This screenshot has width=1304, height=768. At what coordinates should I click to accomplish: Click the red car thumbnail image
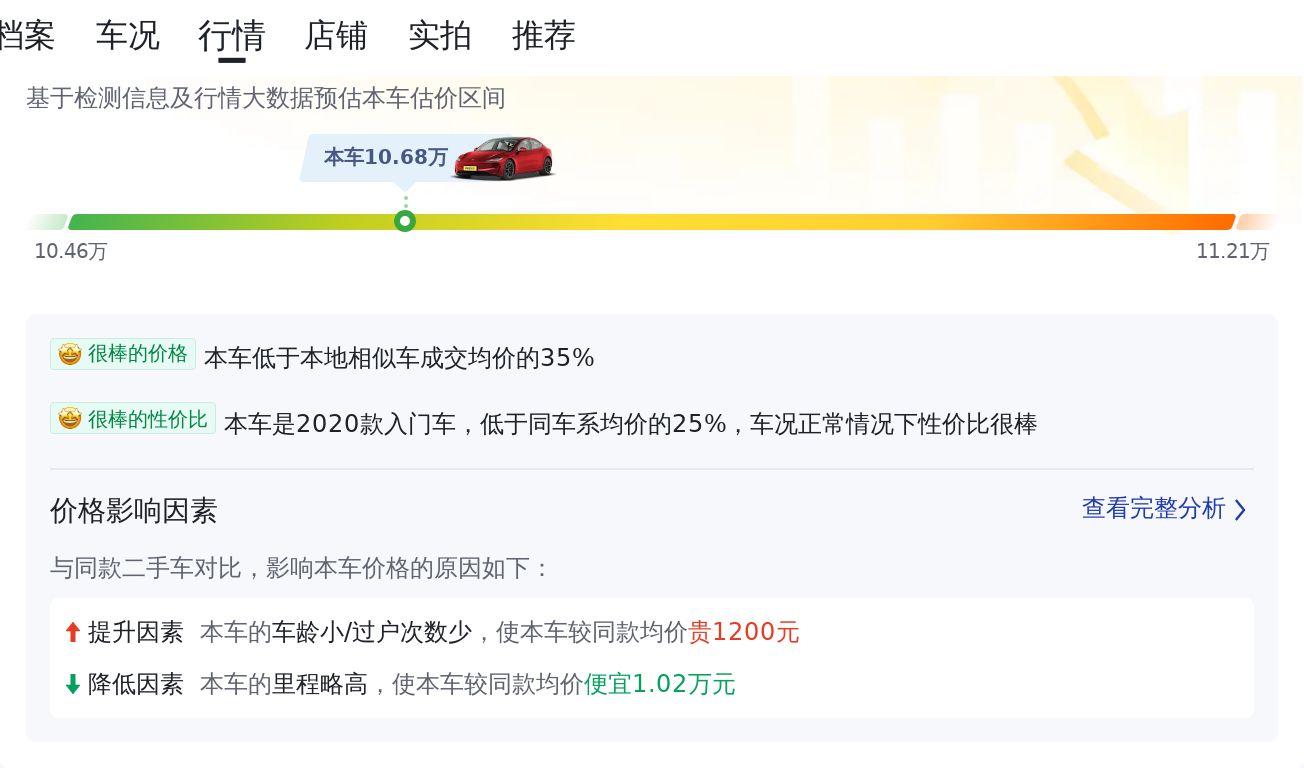pyautogui.click(x=503, y=158)
